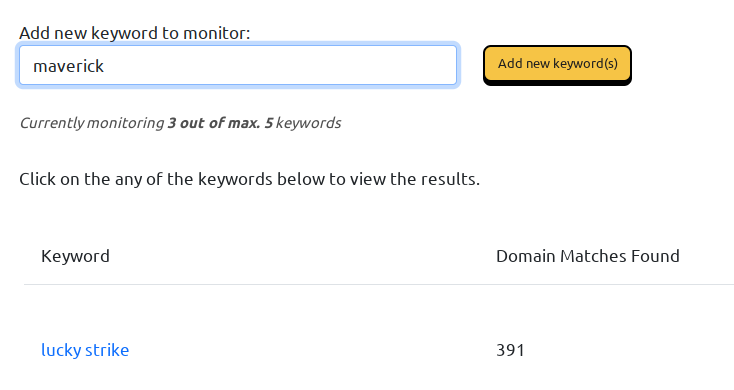Screen dimensions: 734x390
Task: Focus the new keyword input field
Action: (x=238, y=65)
